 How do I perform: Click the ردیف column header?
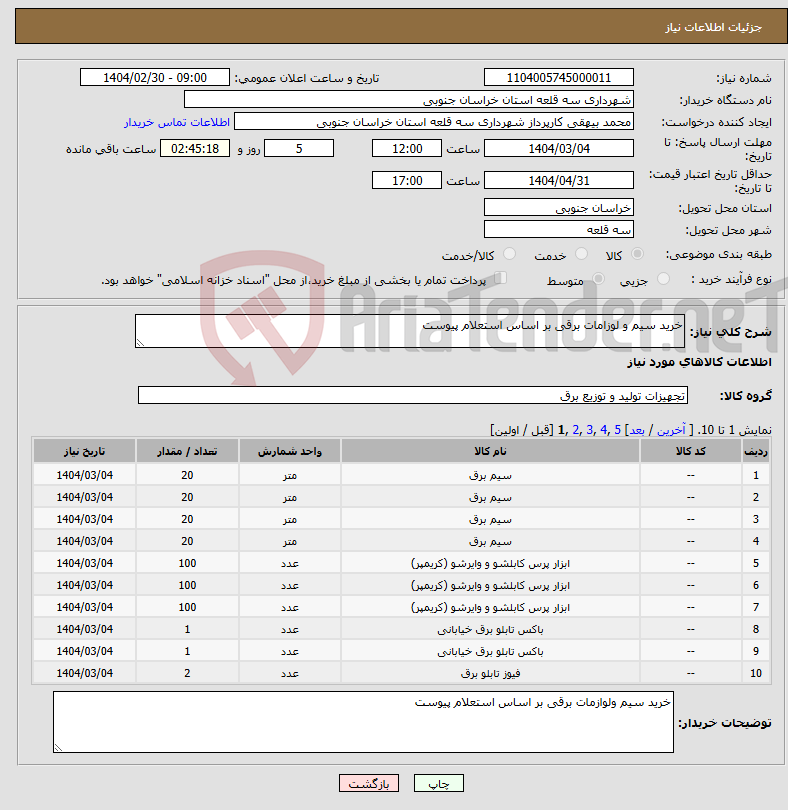click(756, 451)
